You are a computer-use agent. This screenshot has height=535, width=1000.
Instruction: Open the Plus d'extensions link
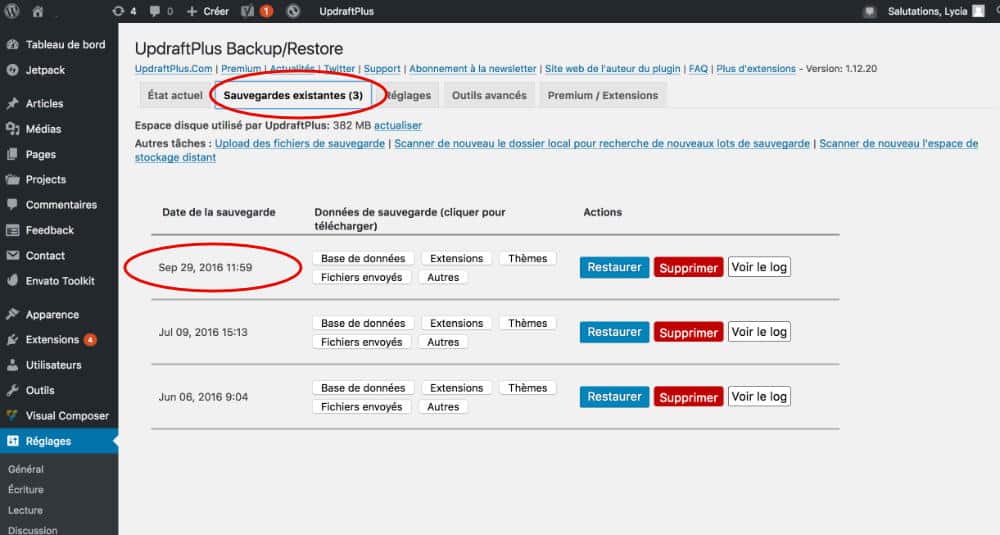756,68
